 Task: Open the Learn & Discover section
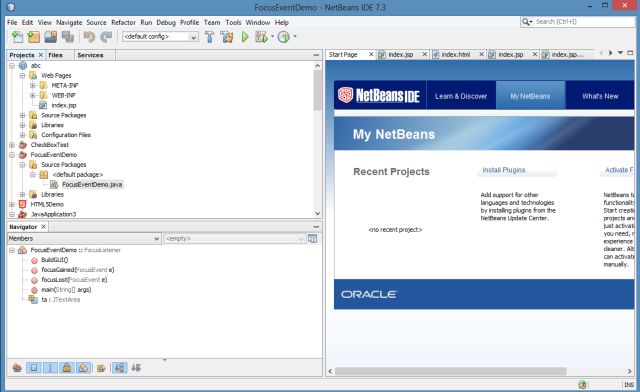click(461, 96)
